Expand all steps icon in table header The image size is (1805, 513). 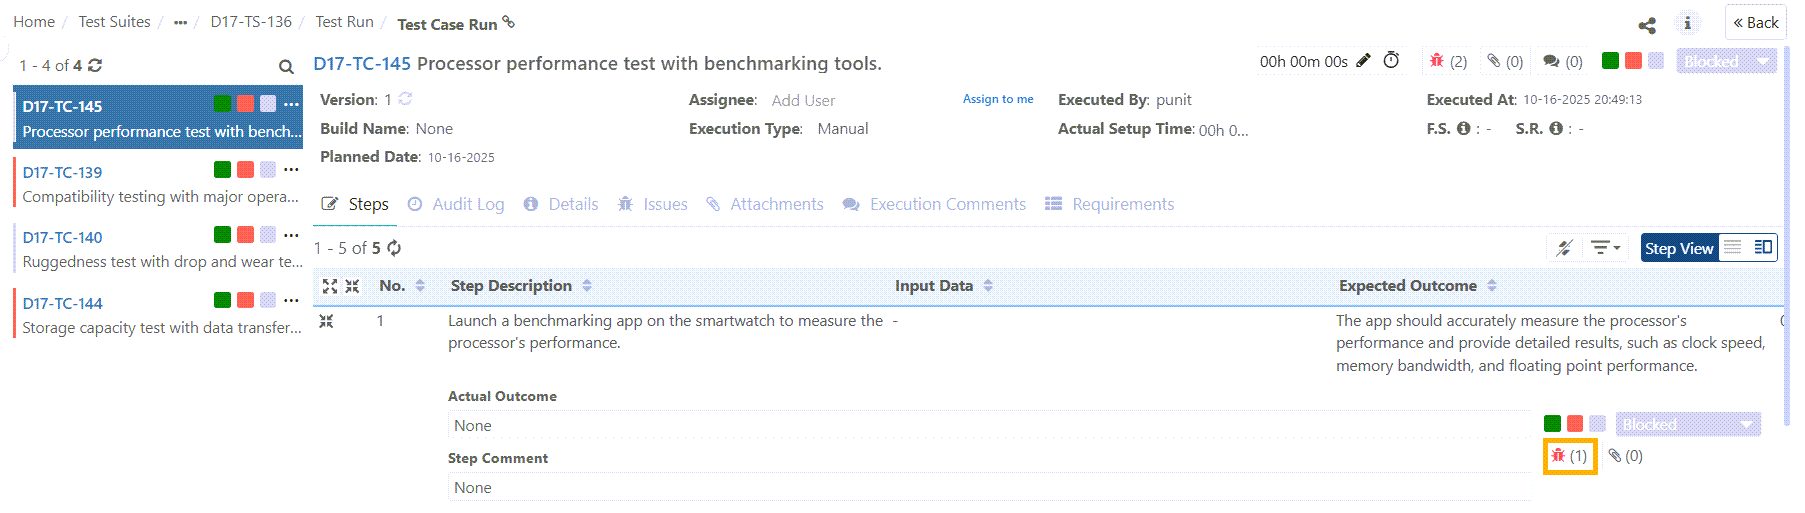point(330,286)
